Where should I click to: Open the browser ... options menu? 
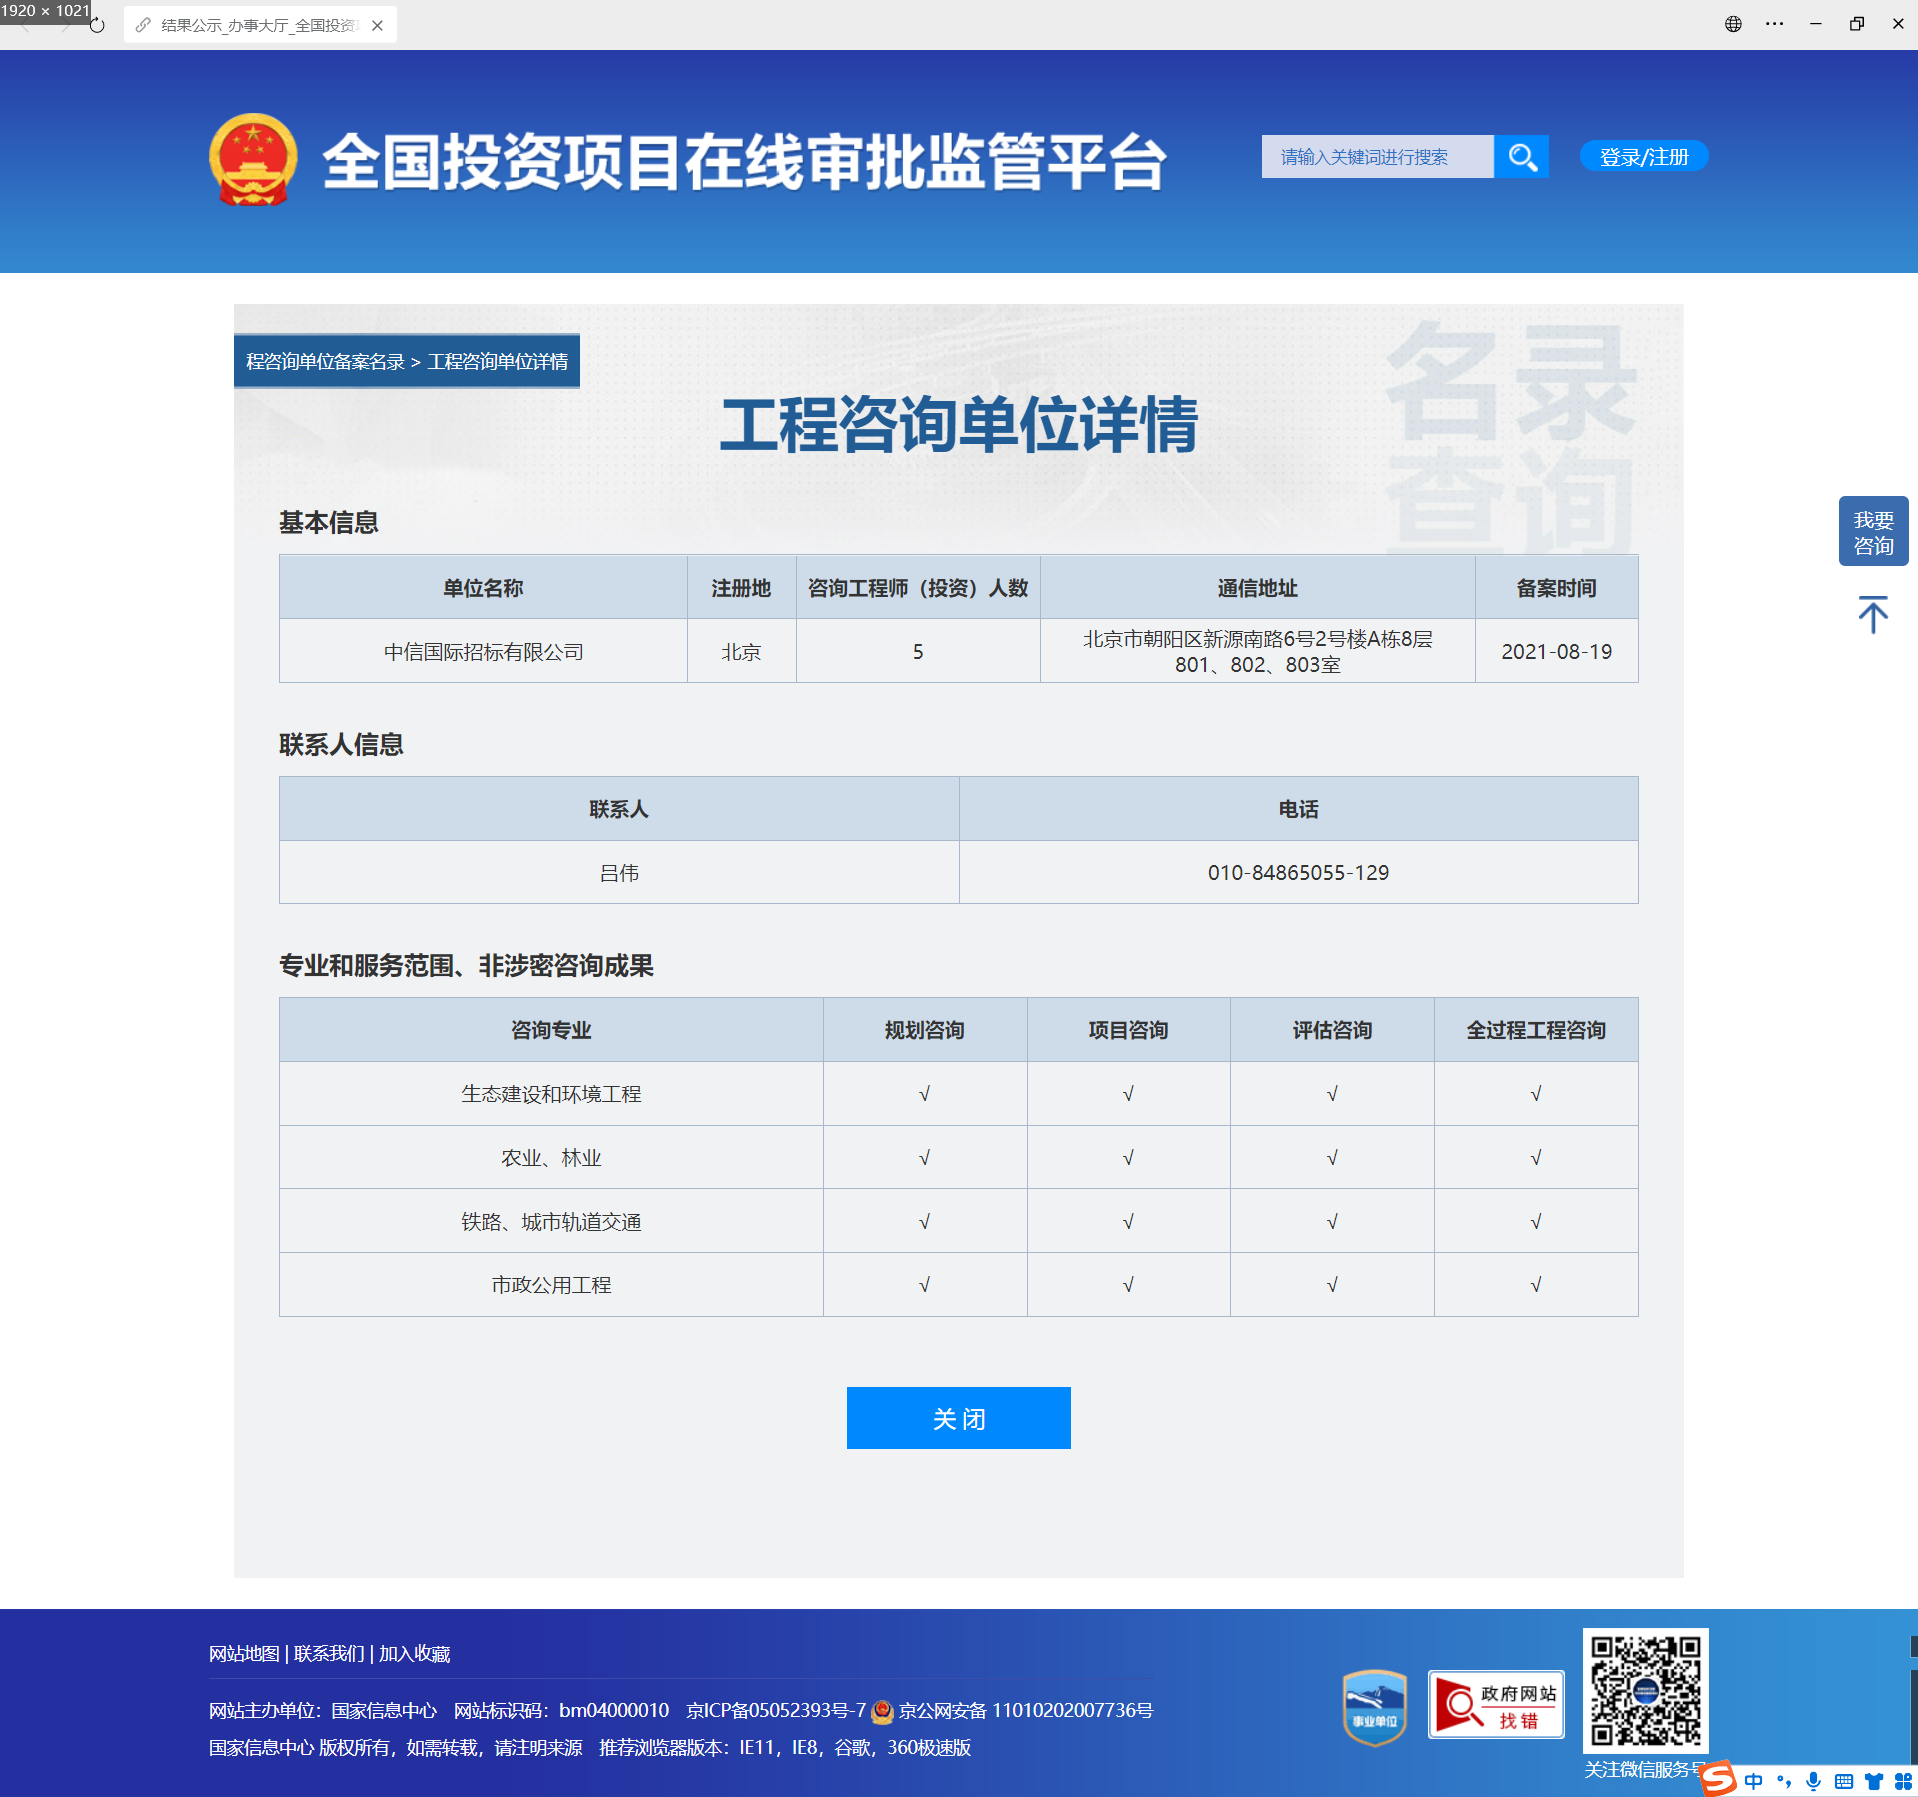(x=1775, y=23)
